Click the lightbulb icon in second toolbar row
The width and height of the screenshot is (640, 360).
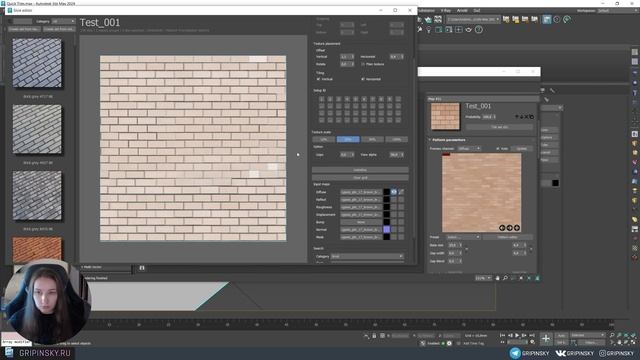(x=429, y=30)
